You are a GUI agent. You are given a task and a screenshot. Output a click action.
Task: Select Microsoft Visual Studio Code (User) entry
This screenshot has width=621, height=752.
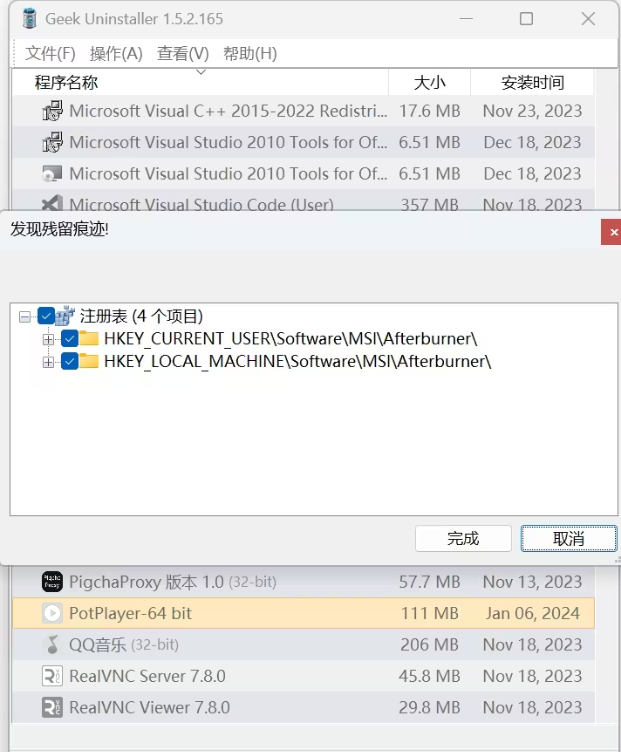(201, 204)
